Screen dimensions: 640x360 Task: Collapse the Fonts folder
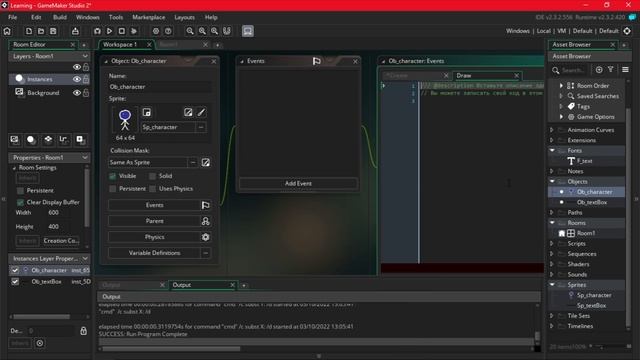pyautogui.click(x=552, y=151)
